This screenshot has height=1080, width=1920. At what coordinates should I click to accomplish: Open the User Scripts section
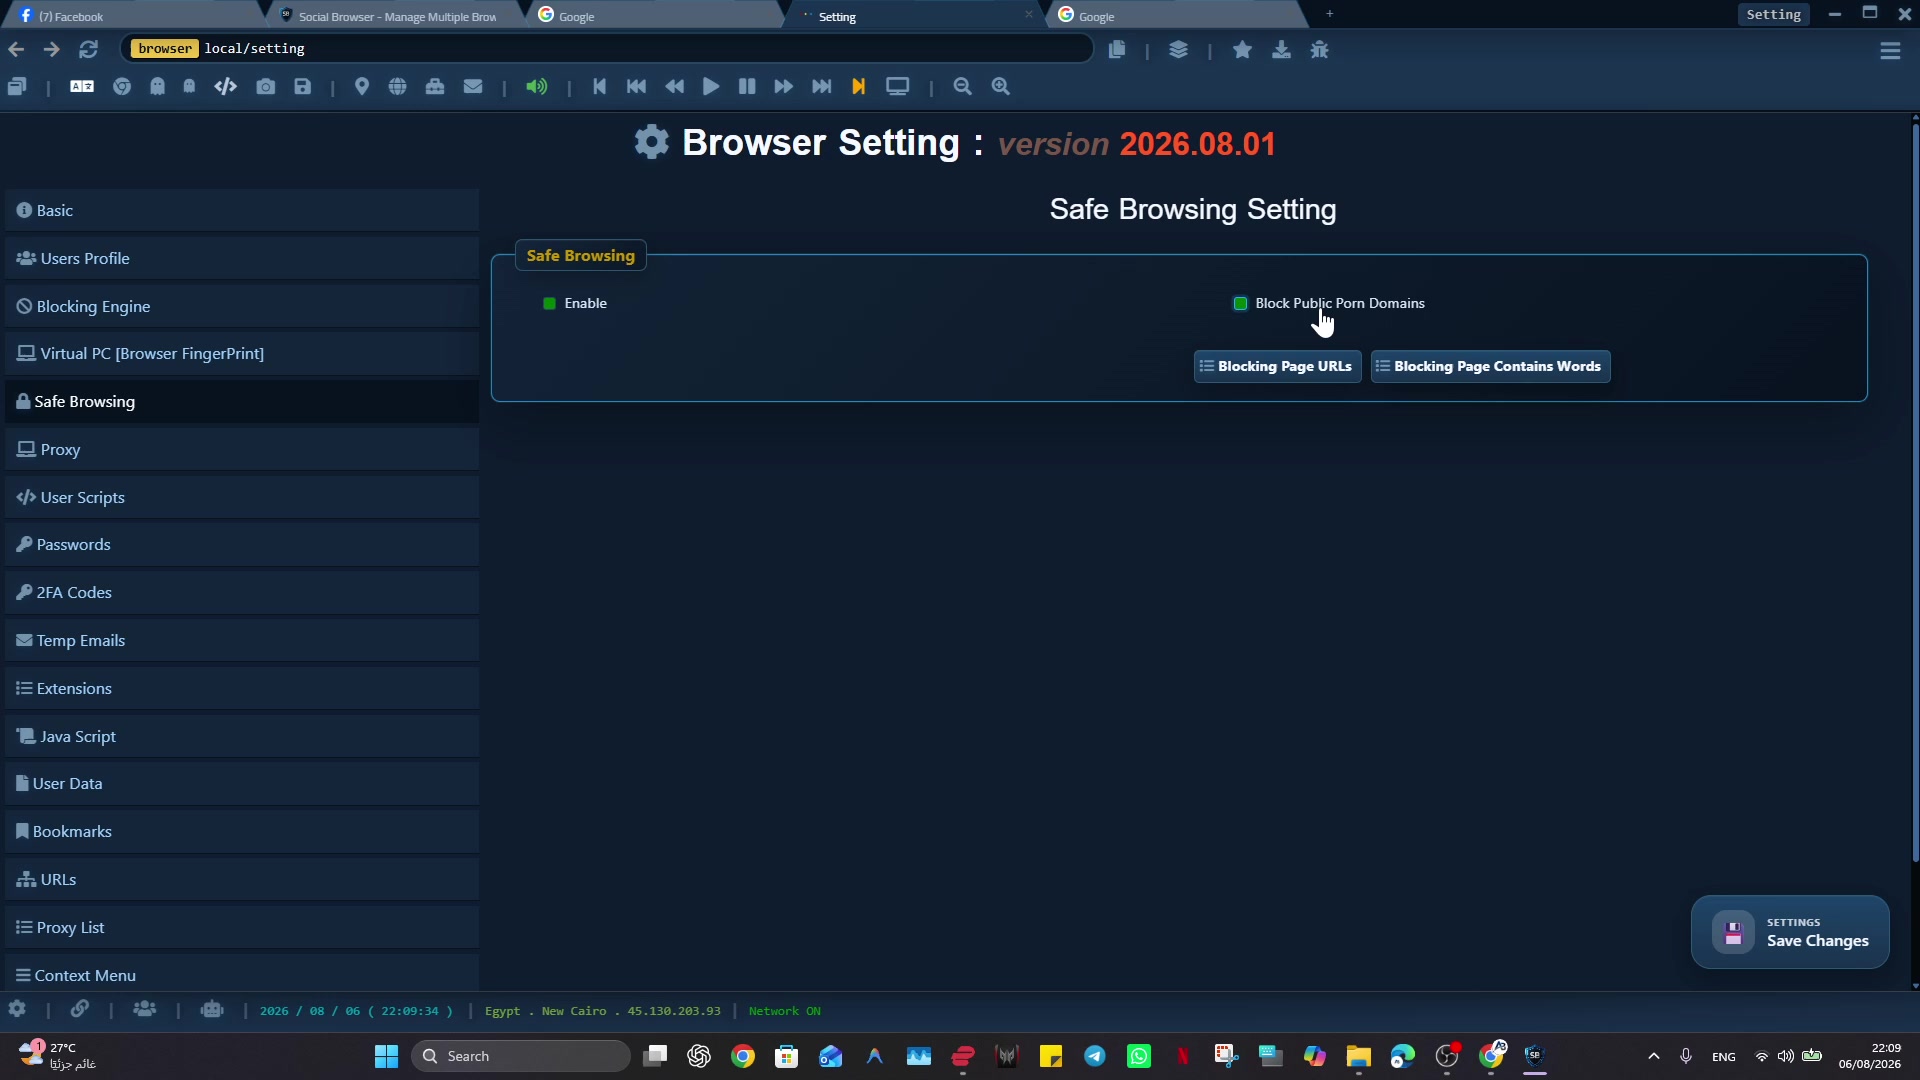[x=242, y=498]
